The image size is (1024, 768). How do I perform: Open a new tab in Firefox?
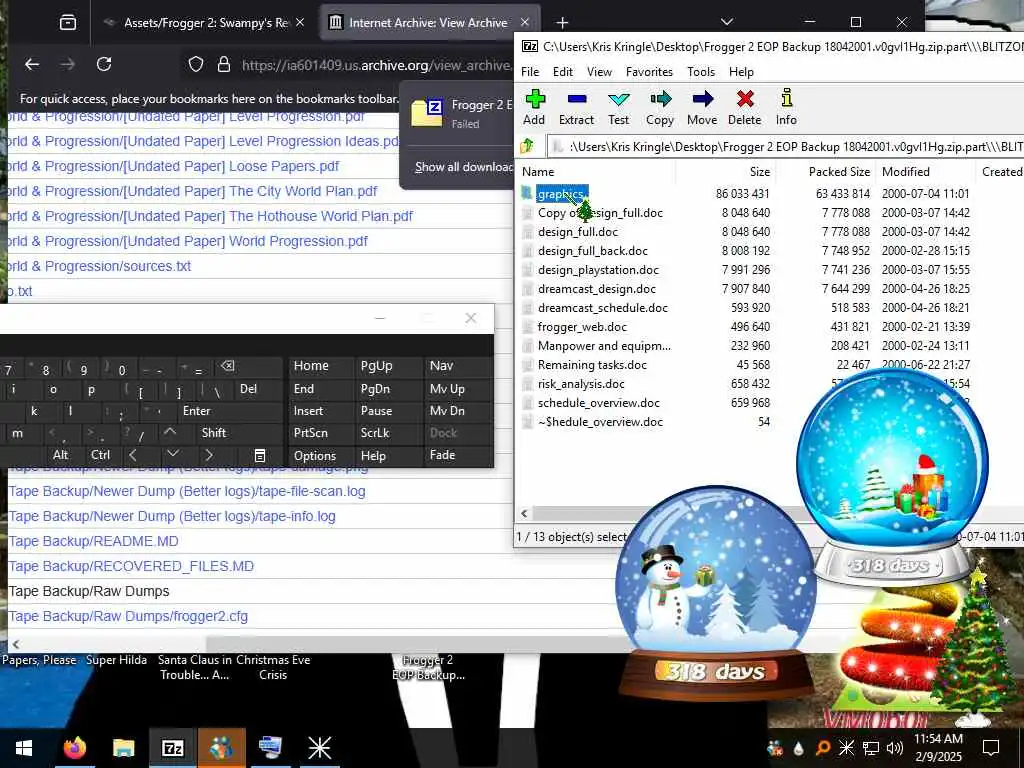coord(562,23)
